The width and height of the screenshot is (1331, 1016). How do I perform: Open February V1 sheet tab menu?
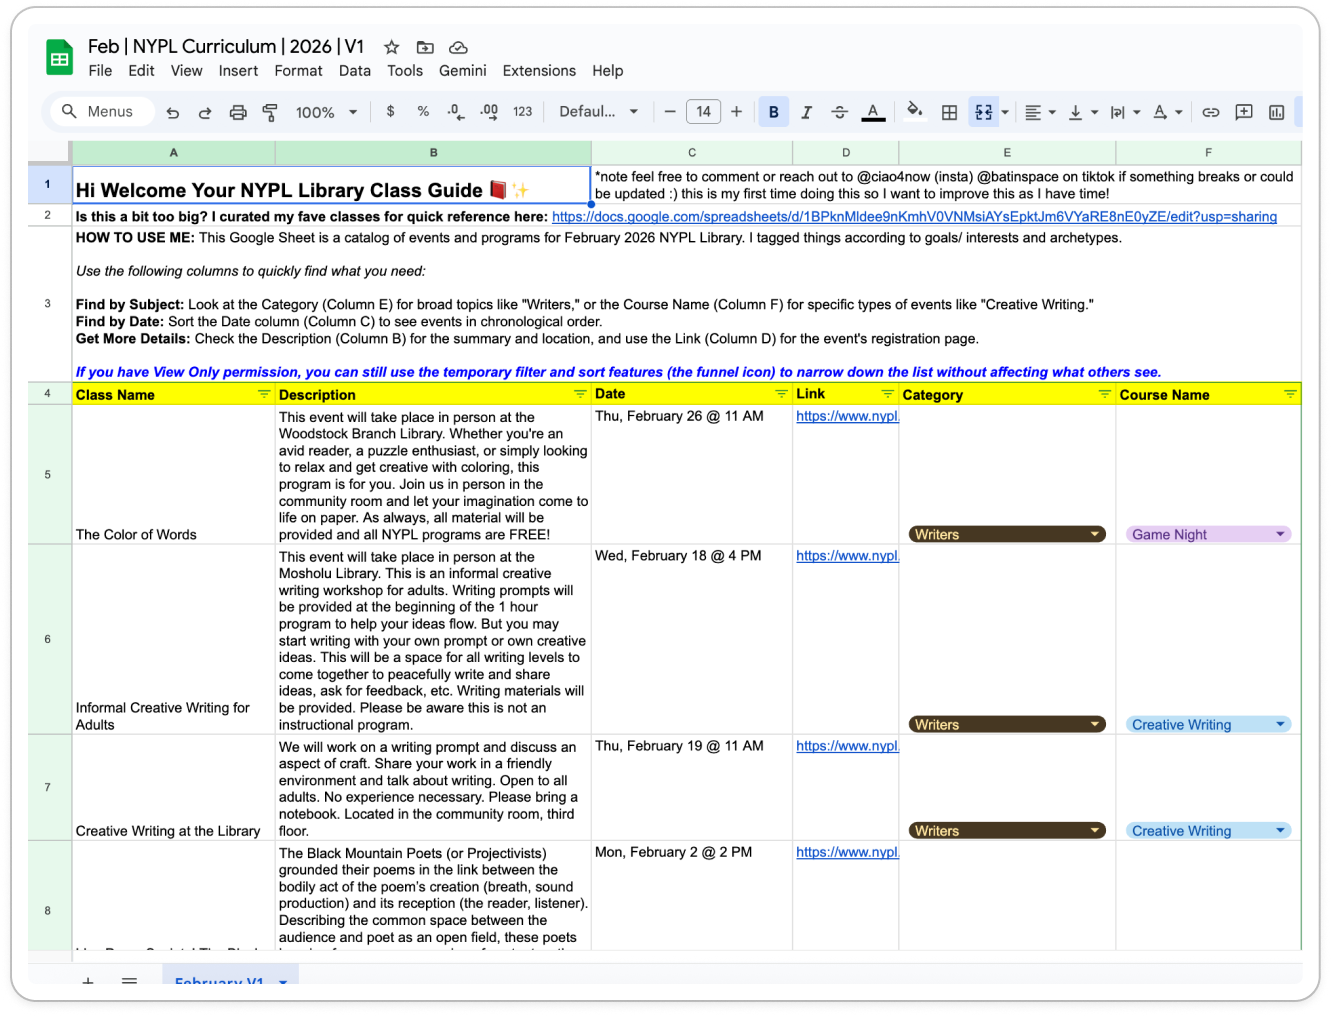[283, 982]
